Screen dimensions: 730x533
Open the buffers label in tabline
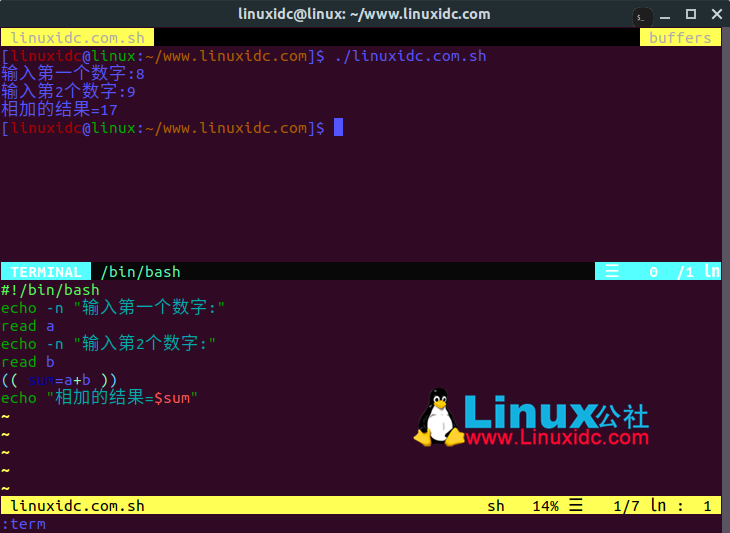[680, 37]
